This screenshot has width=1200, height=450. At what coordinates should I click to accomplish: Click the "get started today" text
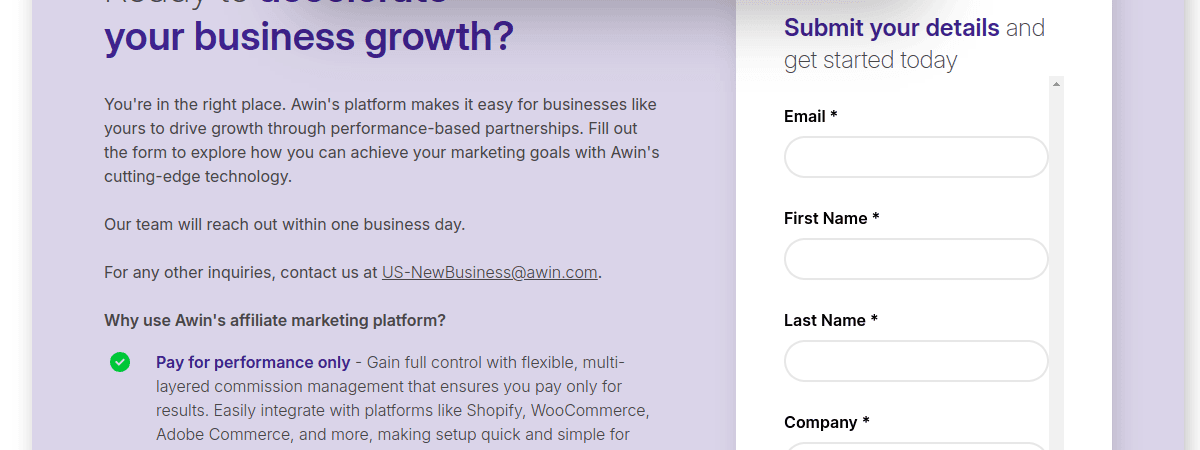click(x=870, y=61)
